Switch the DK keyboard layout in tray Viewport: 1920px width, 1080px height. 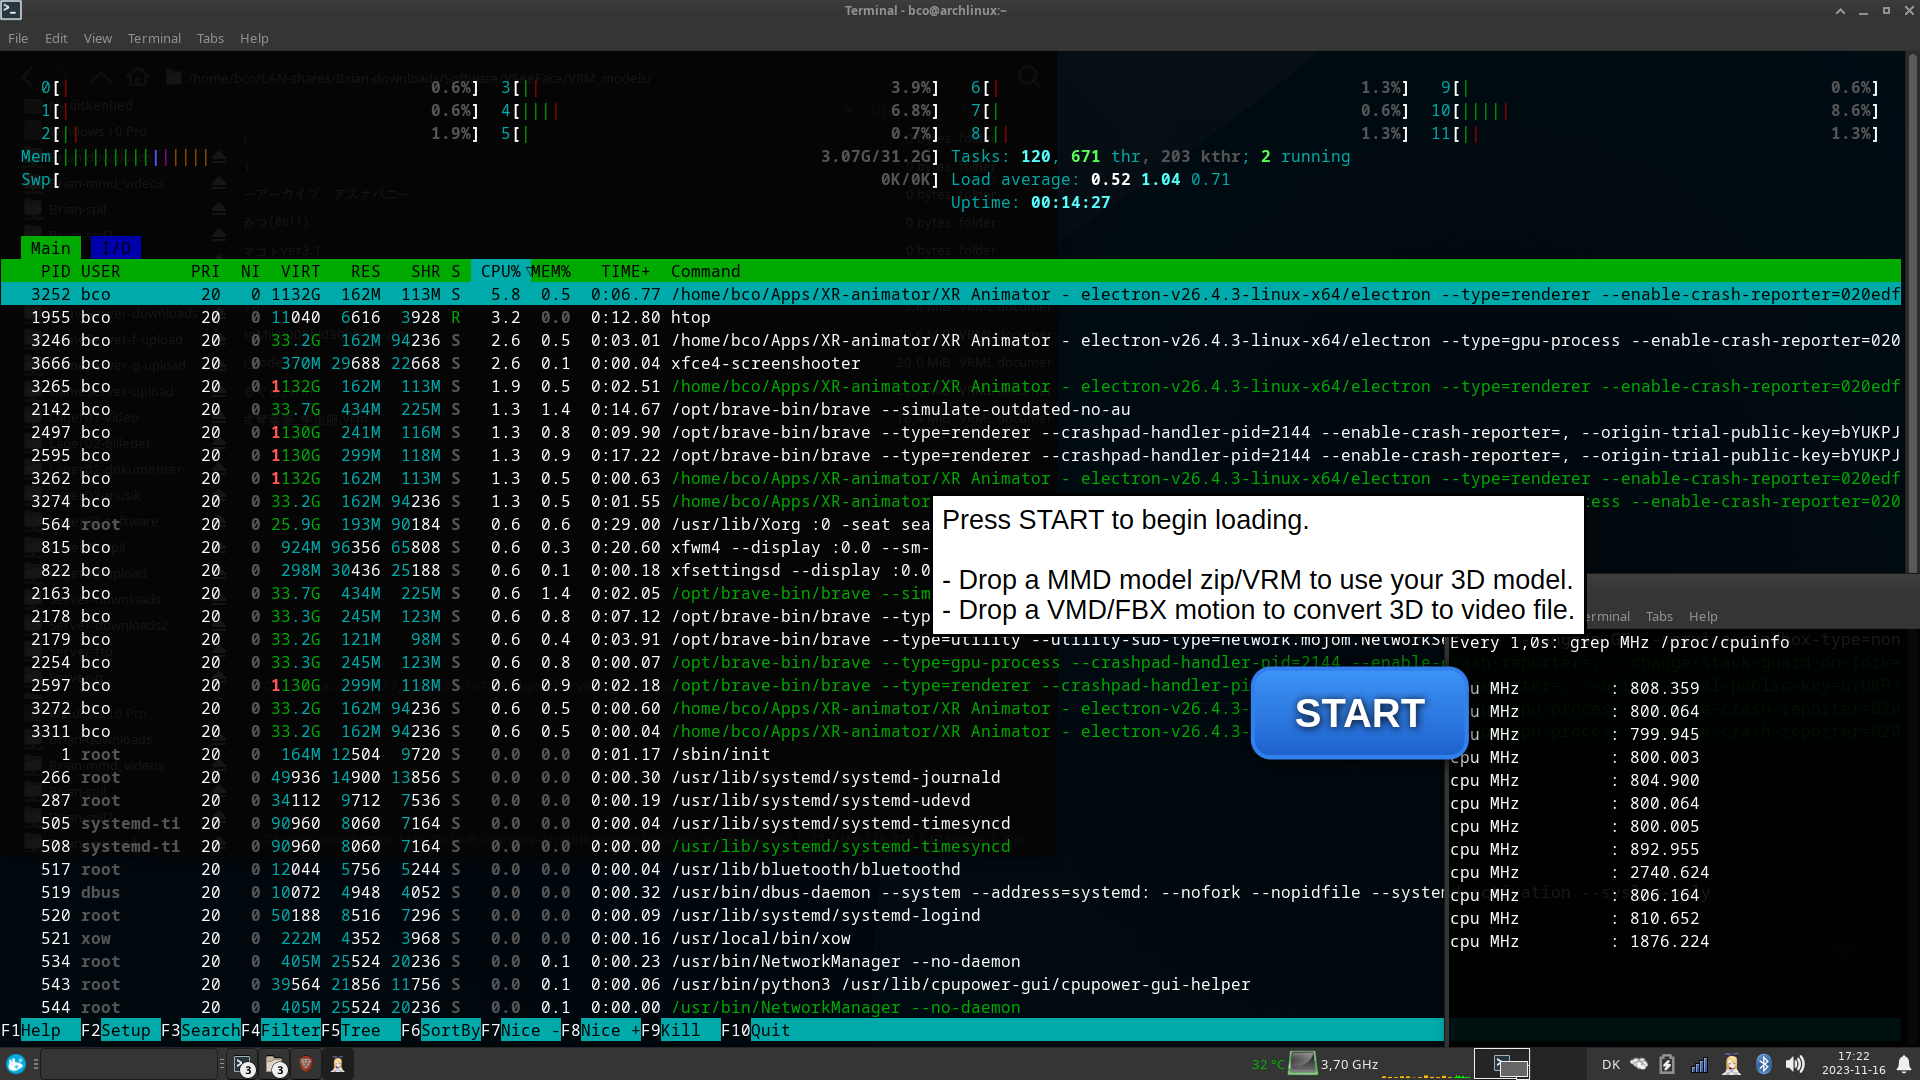point(1612,1064)
